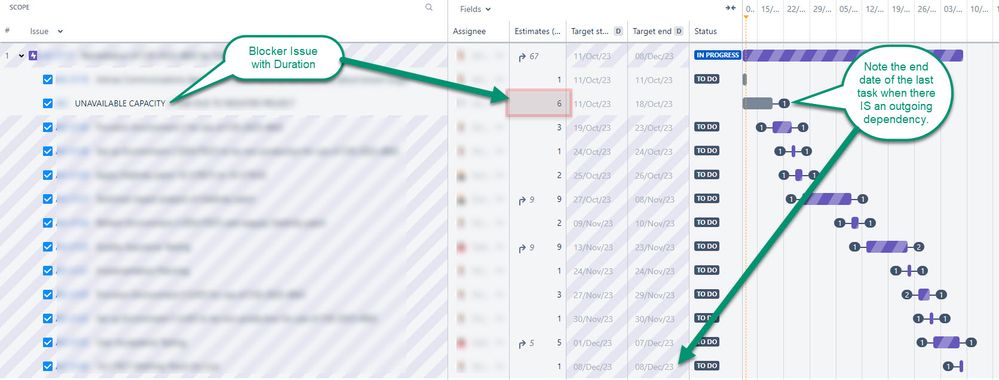Click dependency badge on UNAVAILABLE CAPACITY bar
Viewport: 999px width, 380px height.
784,103
